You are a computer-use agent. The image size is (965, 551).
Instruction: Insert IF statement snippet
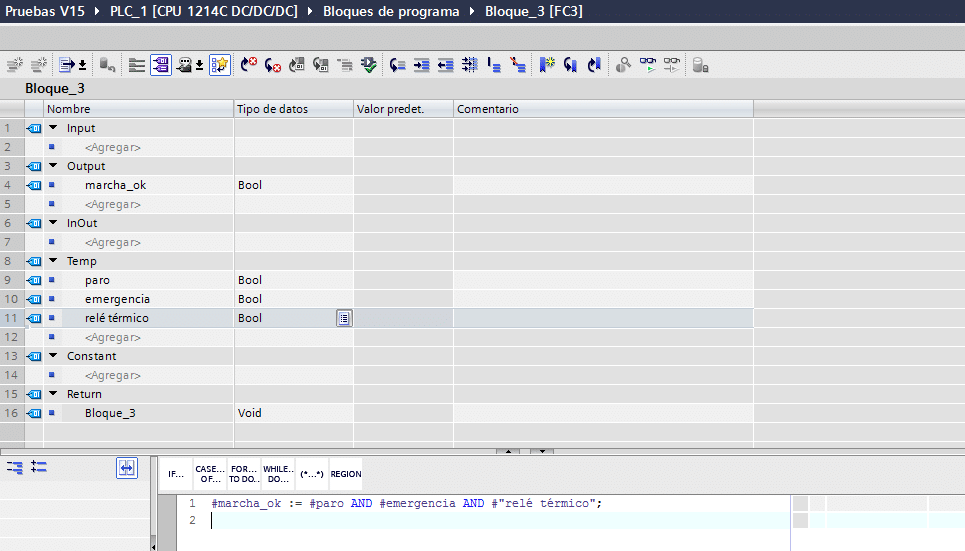(175, 474)
